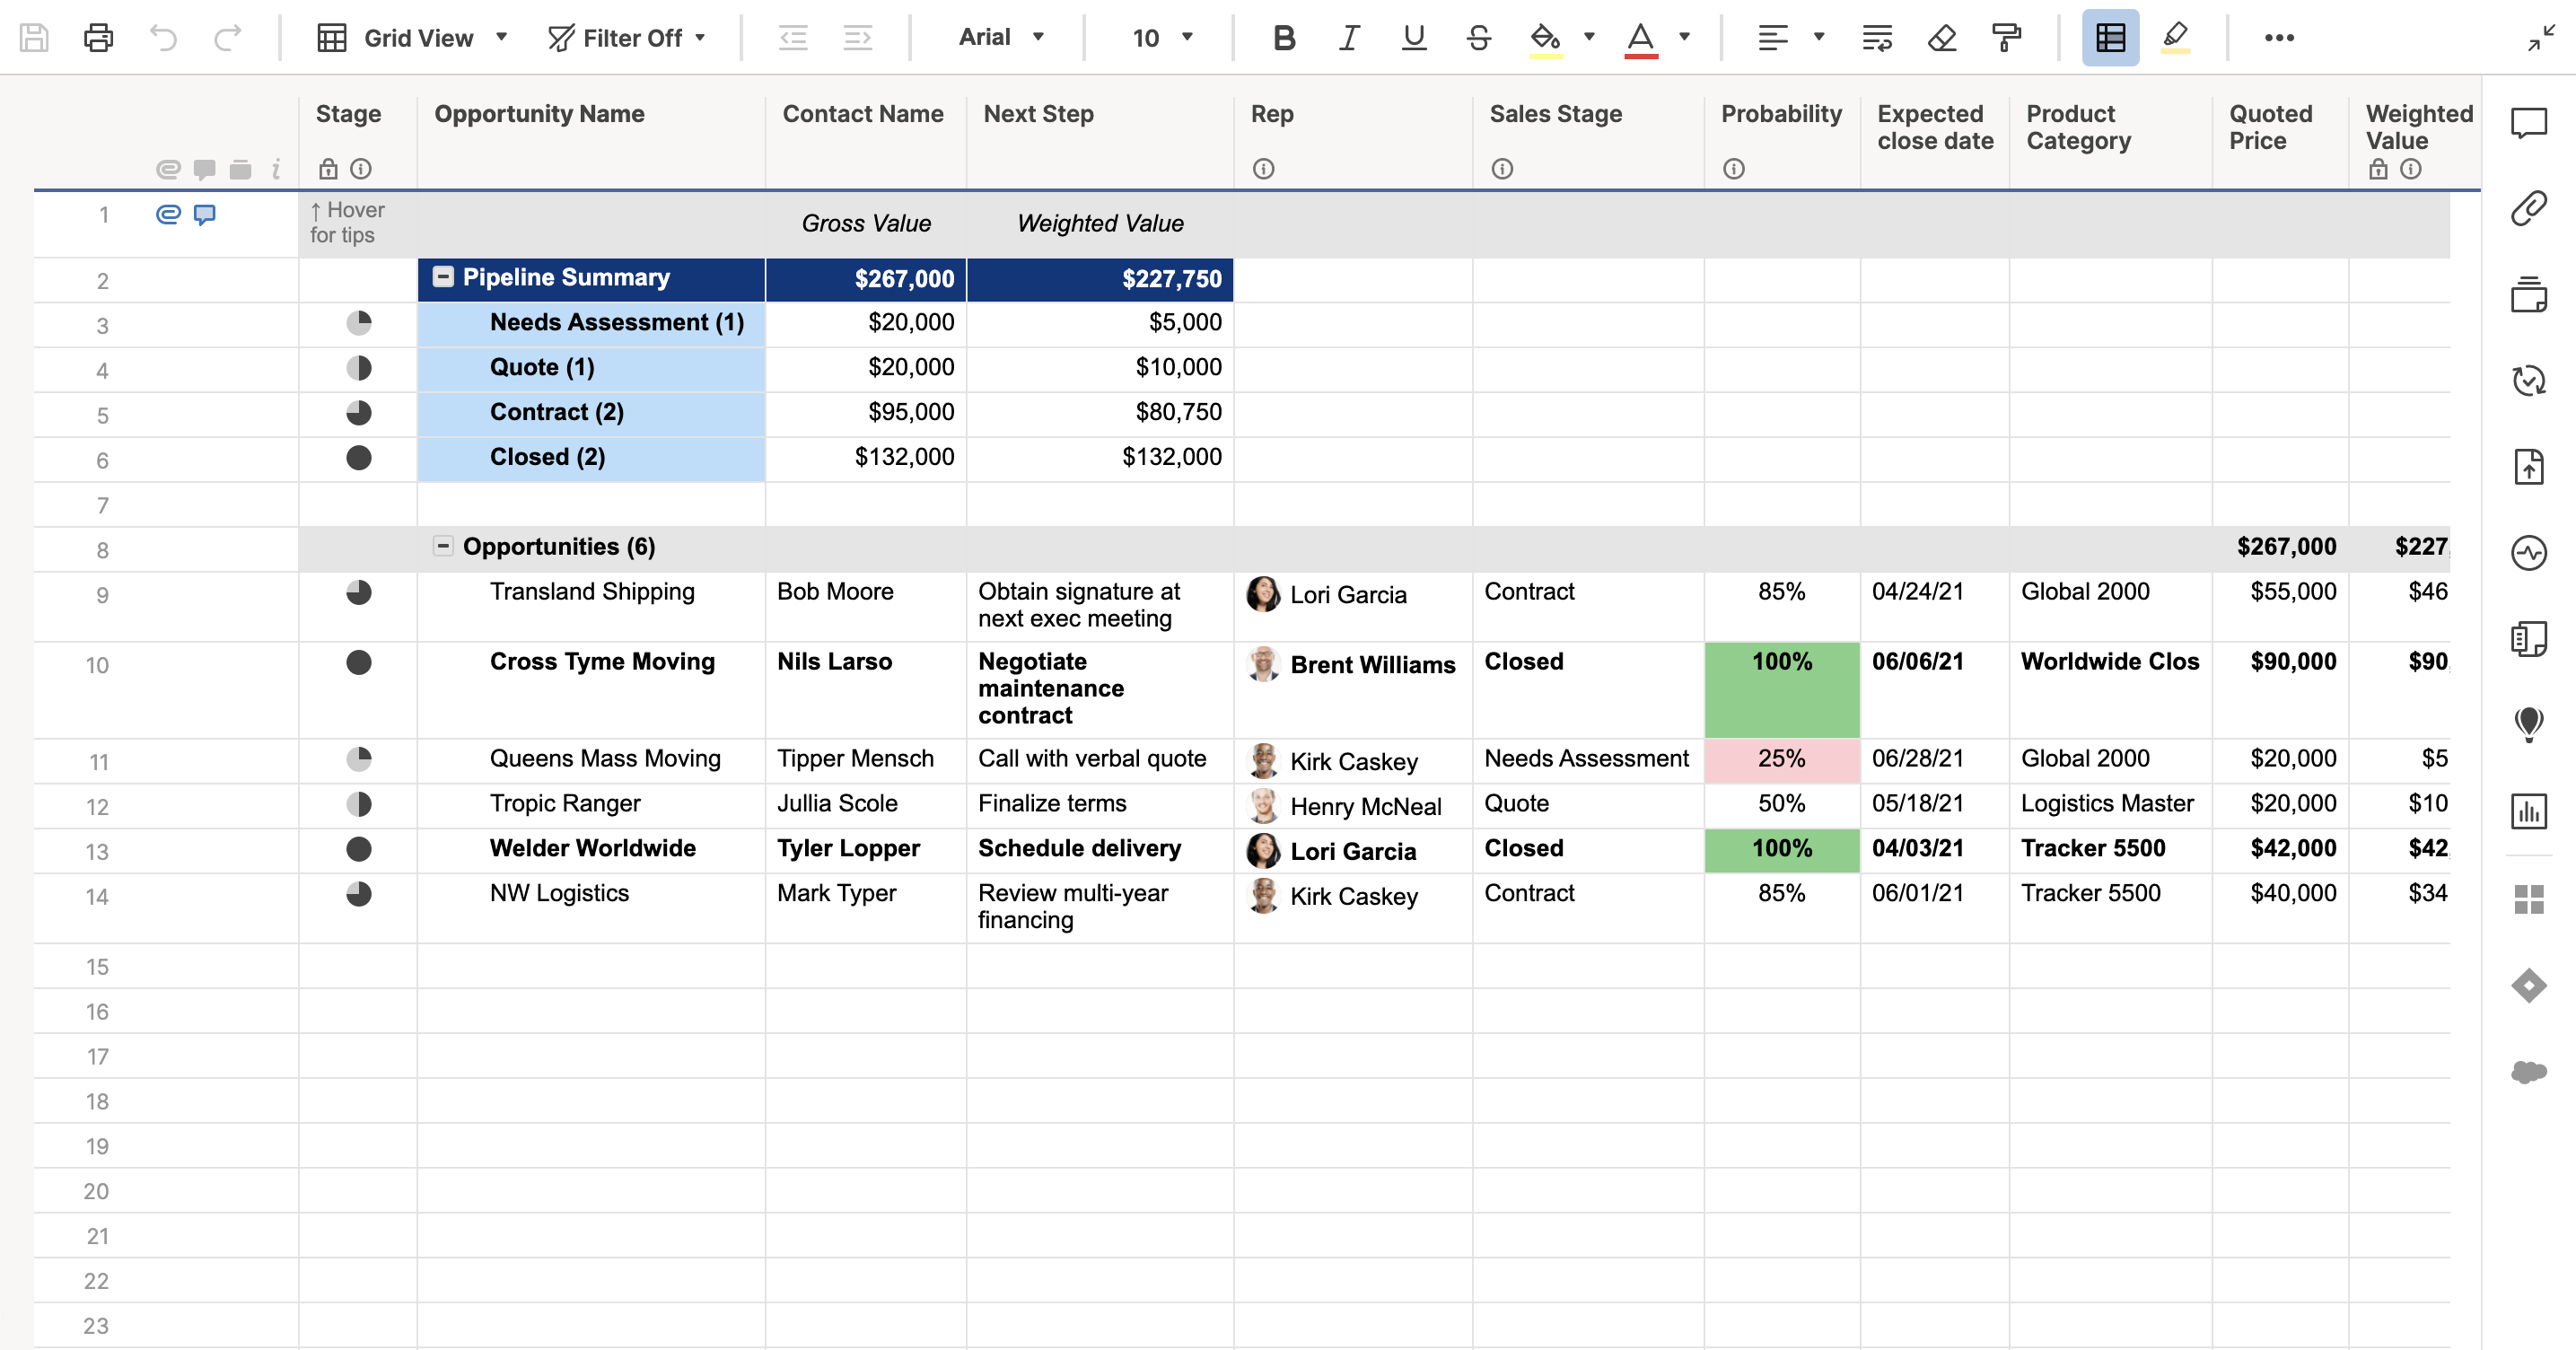This screenshot has height=1350, width=2576.
Task: Collapse the Pipeline Summary section
Action: point(443,277)
